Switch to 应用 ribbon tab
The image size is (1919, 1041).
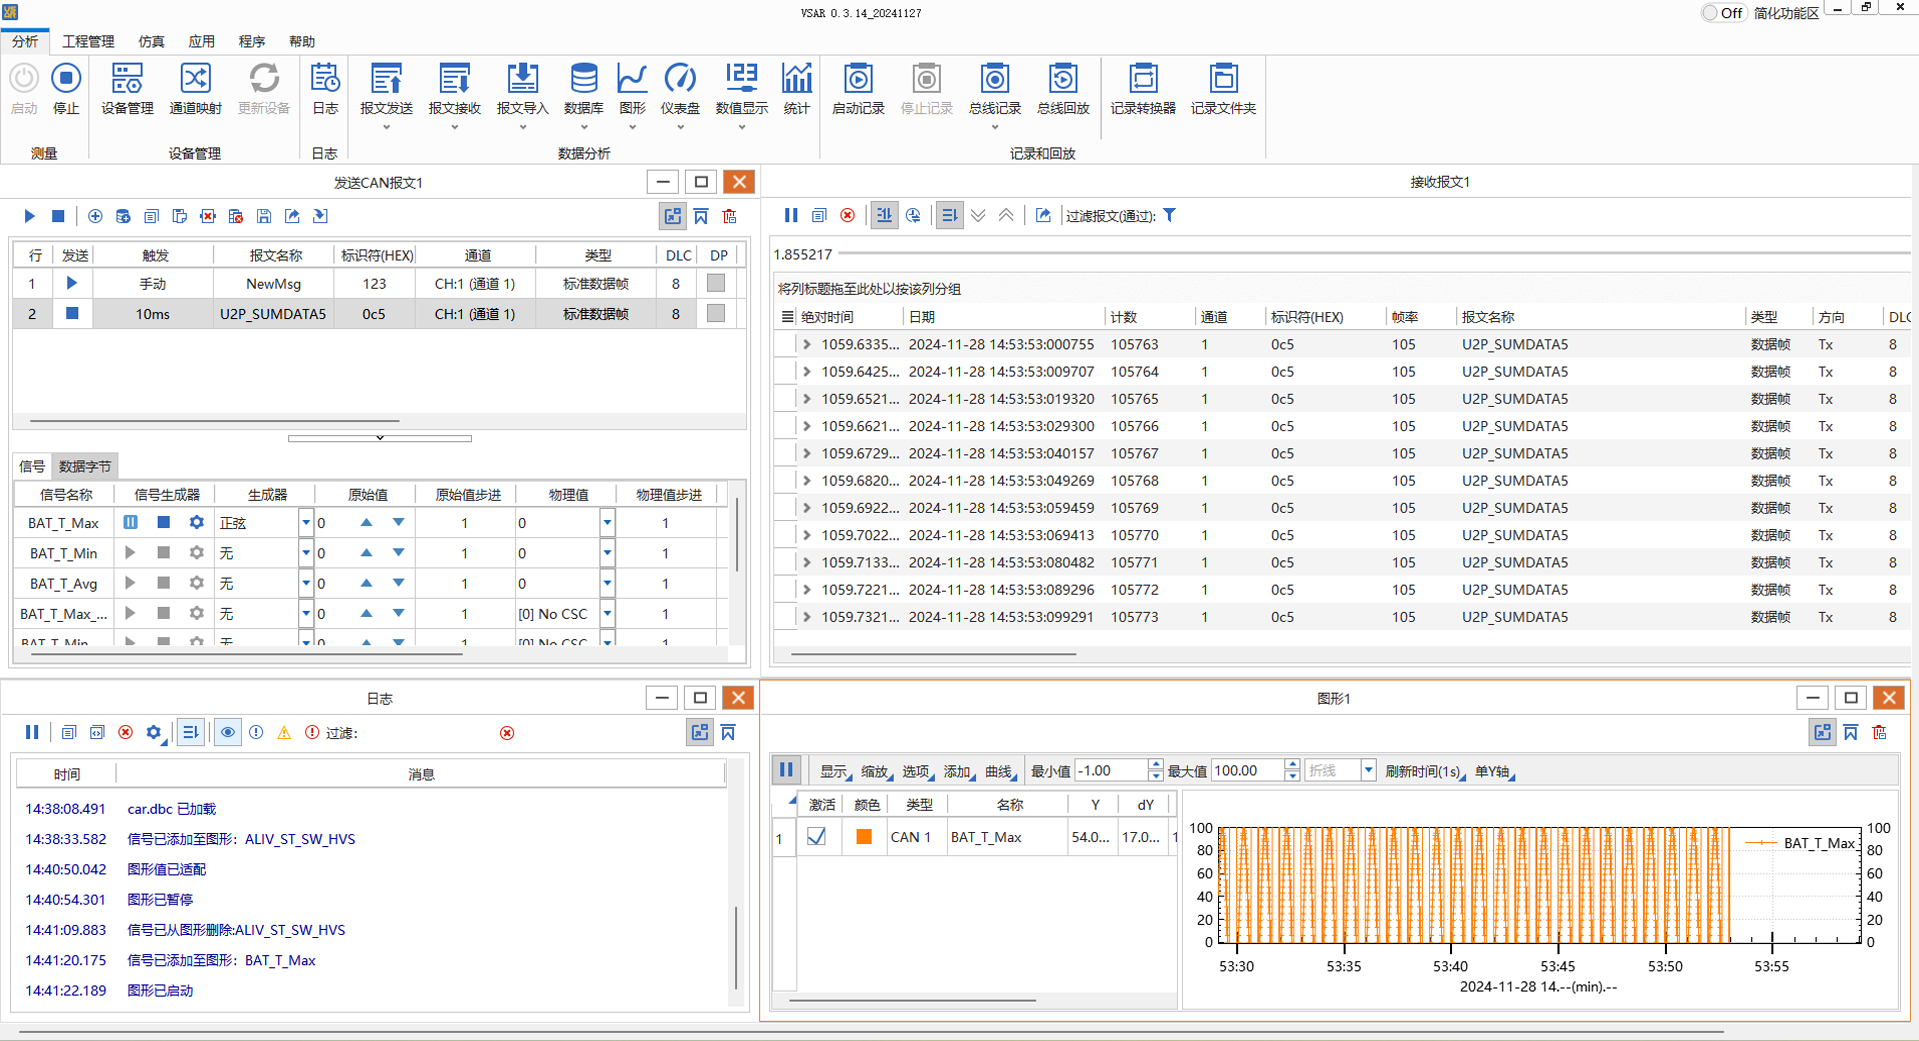point(202,41)
